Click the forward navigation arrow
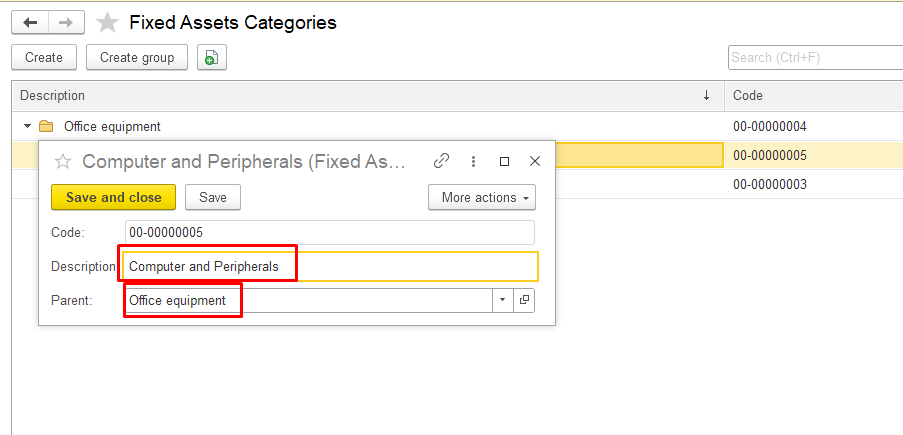This screenshot has height=435, width=903. 66,22
